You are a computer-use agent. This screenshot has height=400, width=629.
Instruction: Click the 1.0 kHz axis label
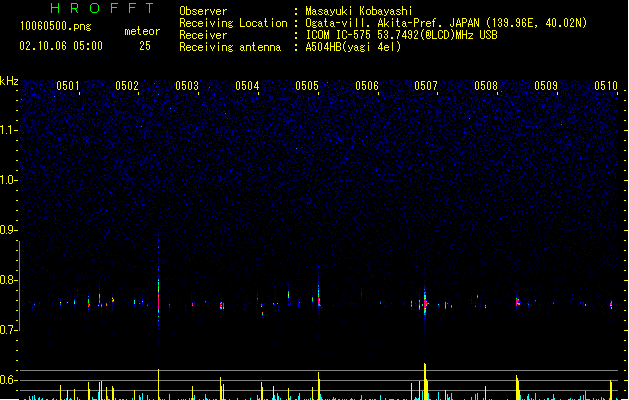click(9, 180)
